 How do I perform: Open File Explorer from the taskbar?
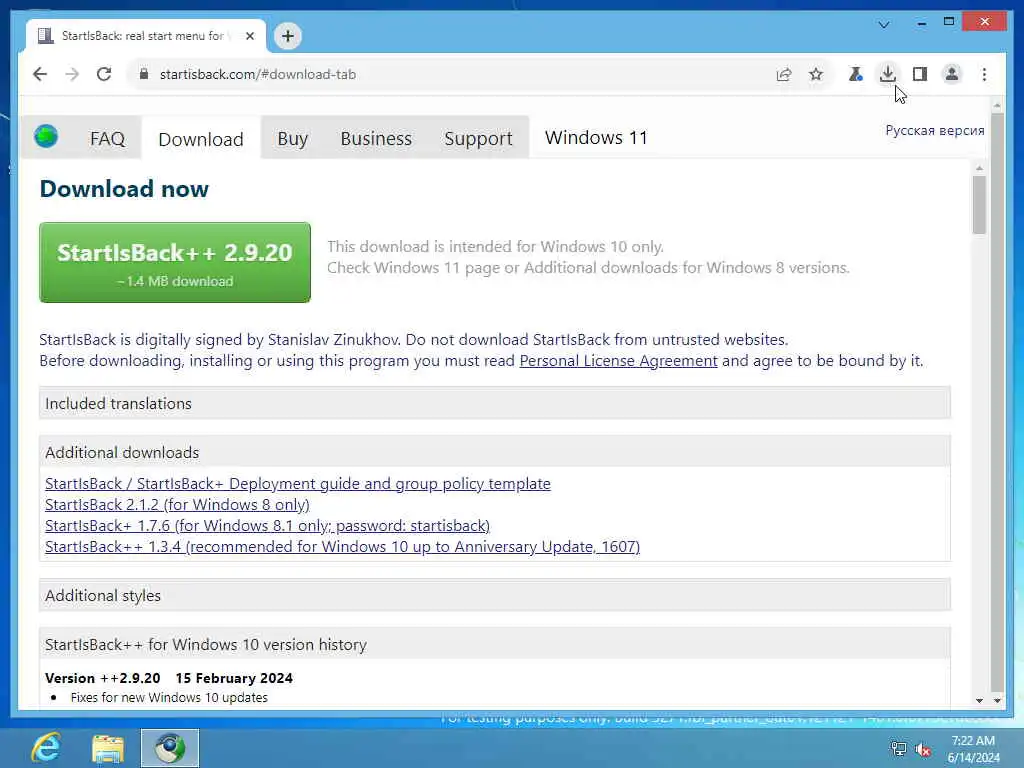click(108, 748)
